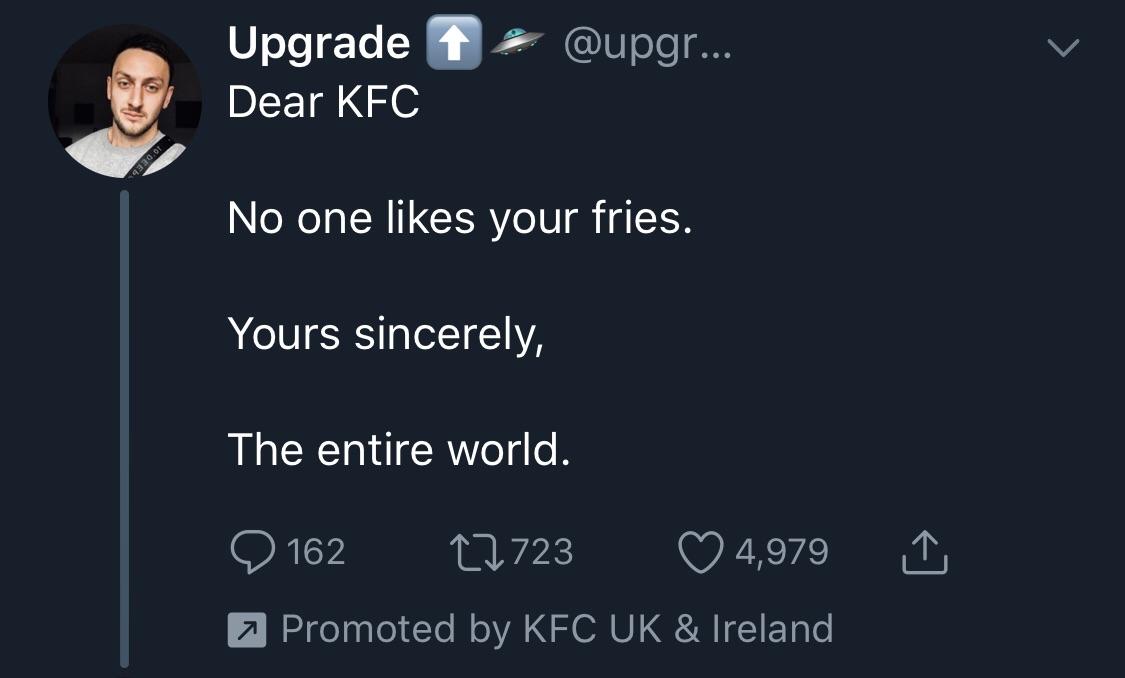Click the reply speech bubble icon

(x=253, y=549)
